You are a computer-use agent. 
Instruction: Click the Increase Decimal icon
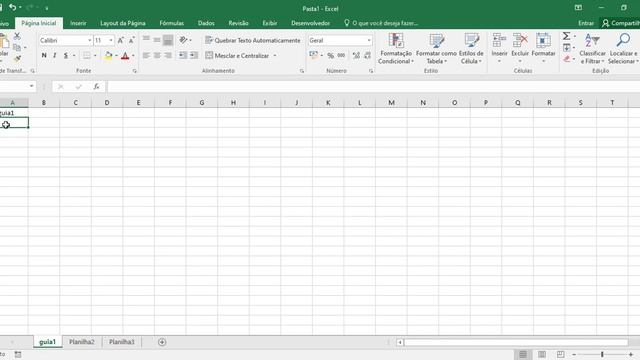coord(356,56)
